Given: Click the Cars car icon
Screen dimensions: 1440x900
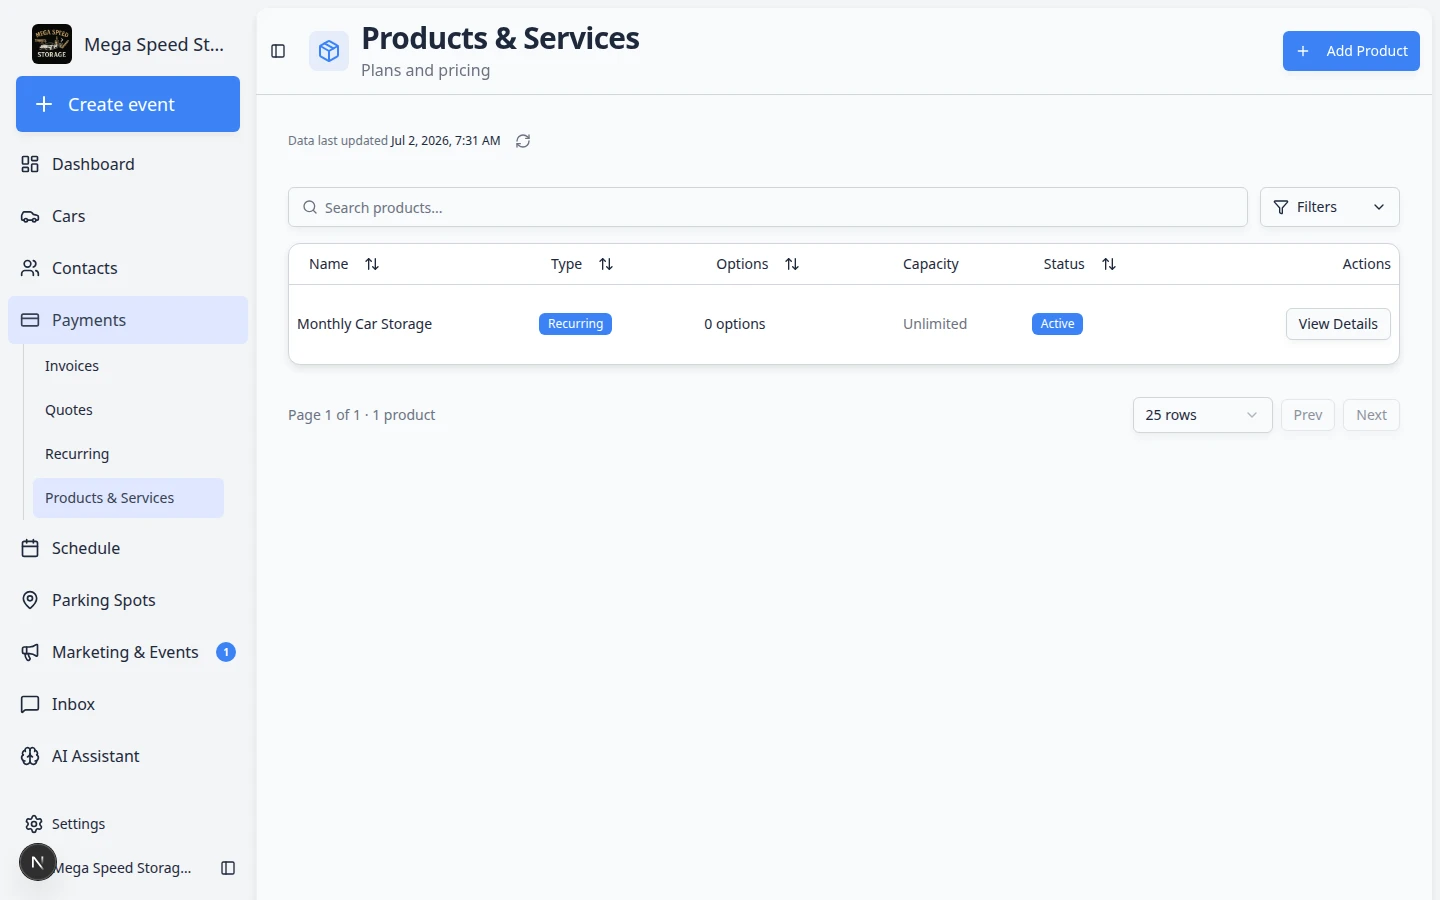Looking at the screenshot, I should tap(30, 216).
